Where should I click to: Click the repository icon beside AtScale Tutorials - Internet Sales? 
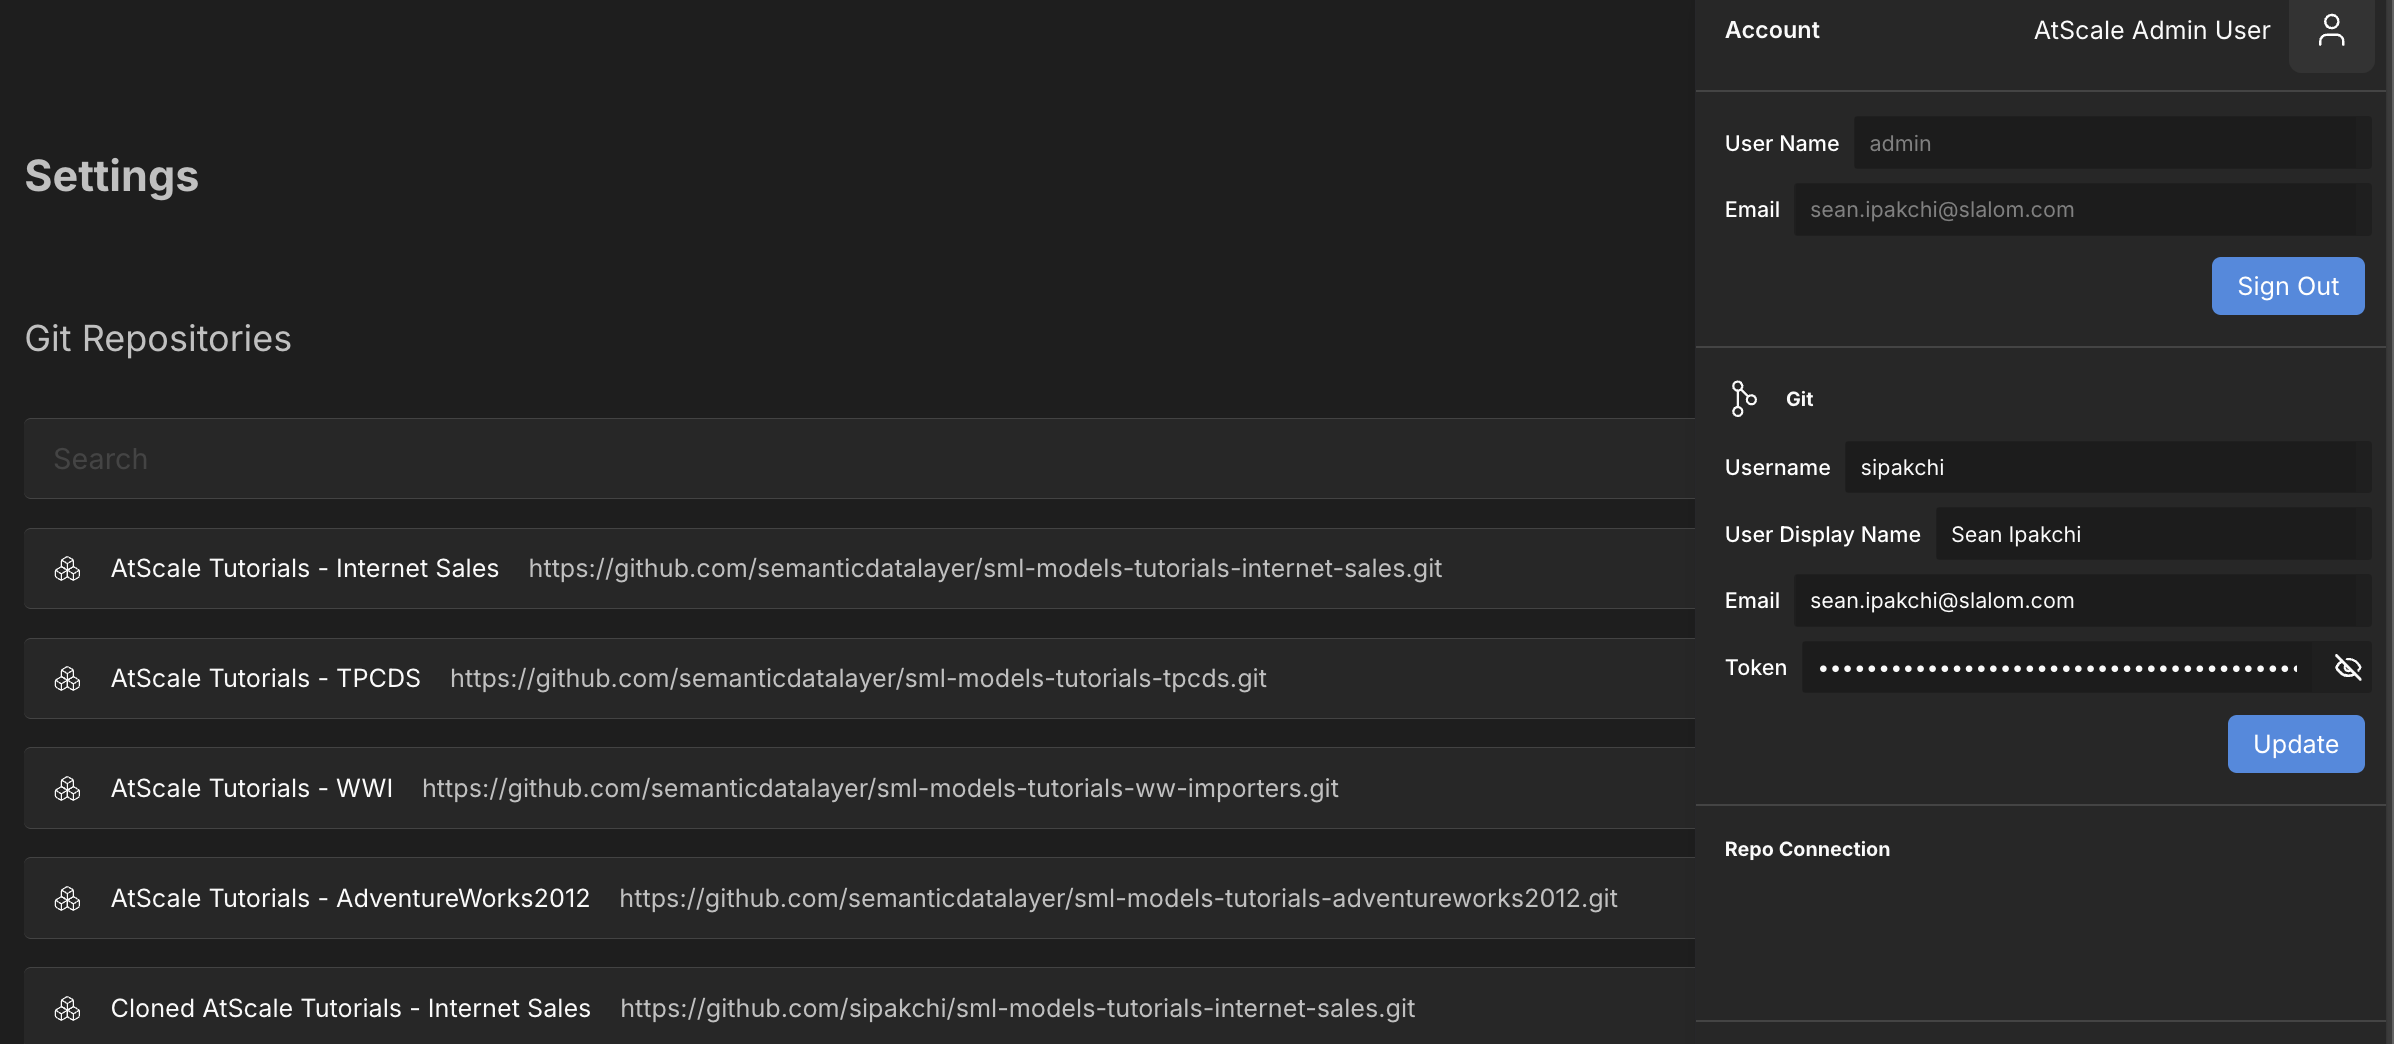pyautogui.click(x=68, y=569)
